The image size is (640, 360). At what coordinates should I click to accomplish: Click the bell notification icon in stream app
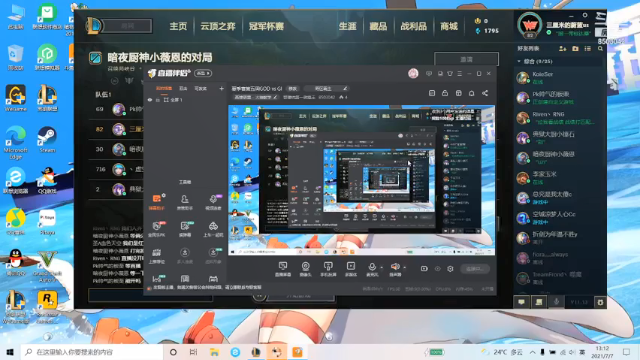(x=471, y=93)
